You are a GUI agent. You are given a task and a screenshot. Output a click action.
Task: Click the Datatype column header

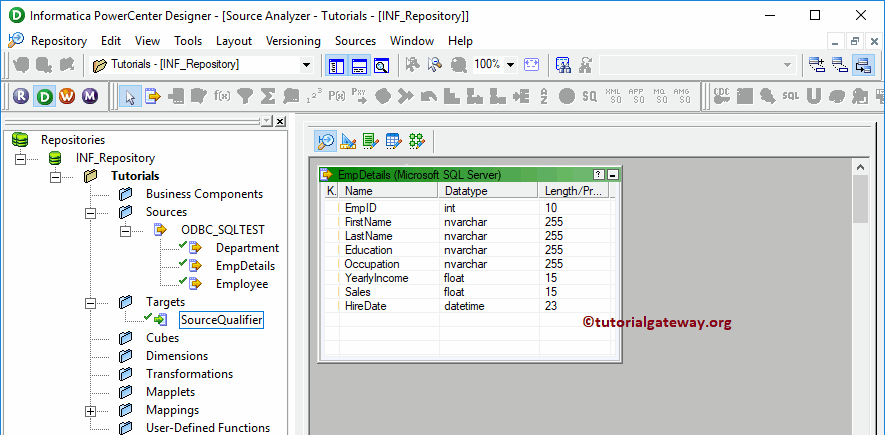466,190
